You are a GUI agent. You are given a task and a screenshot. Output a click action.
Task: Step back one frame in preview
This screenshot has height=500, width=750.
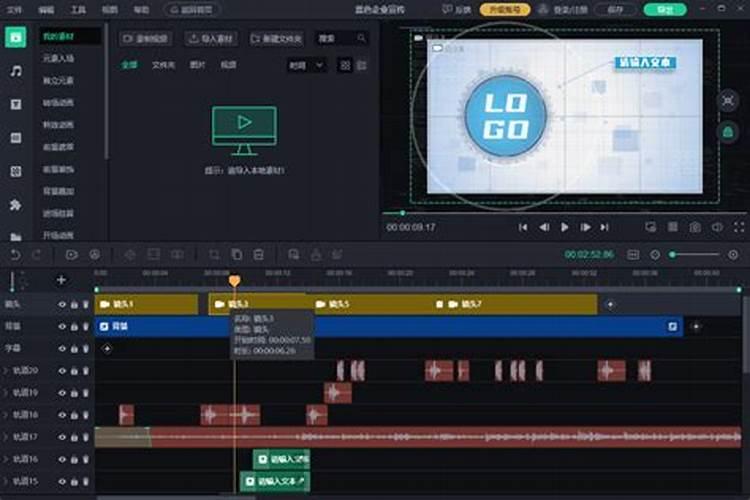pos(544,227)
